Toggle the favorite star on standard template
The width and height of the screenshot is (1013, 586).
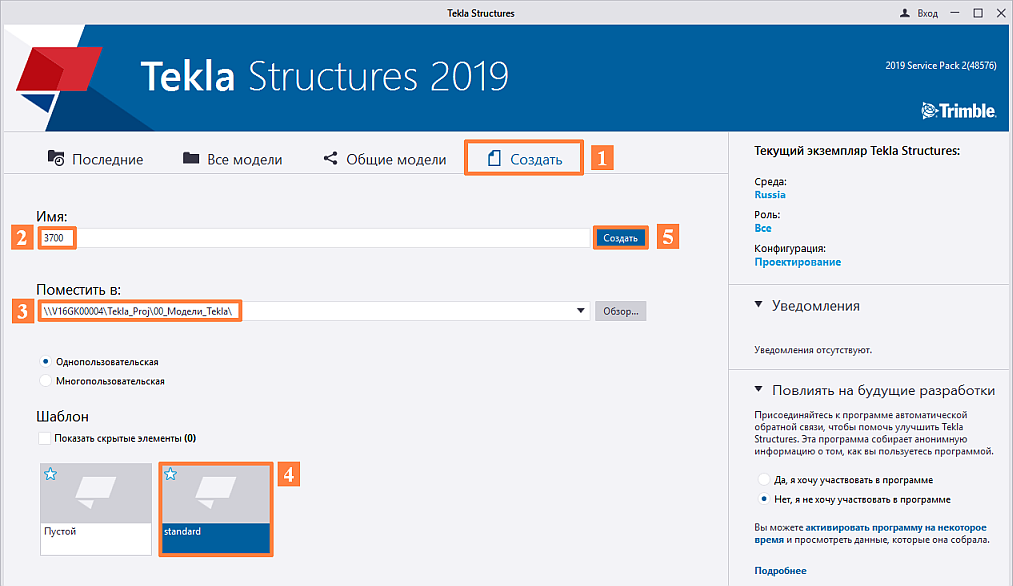pos(171,474)
